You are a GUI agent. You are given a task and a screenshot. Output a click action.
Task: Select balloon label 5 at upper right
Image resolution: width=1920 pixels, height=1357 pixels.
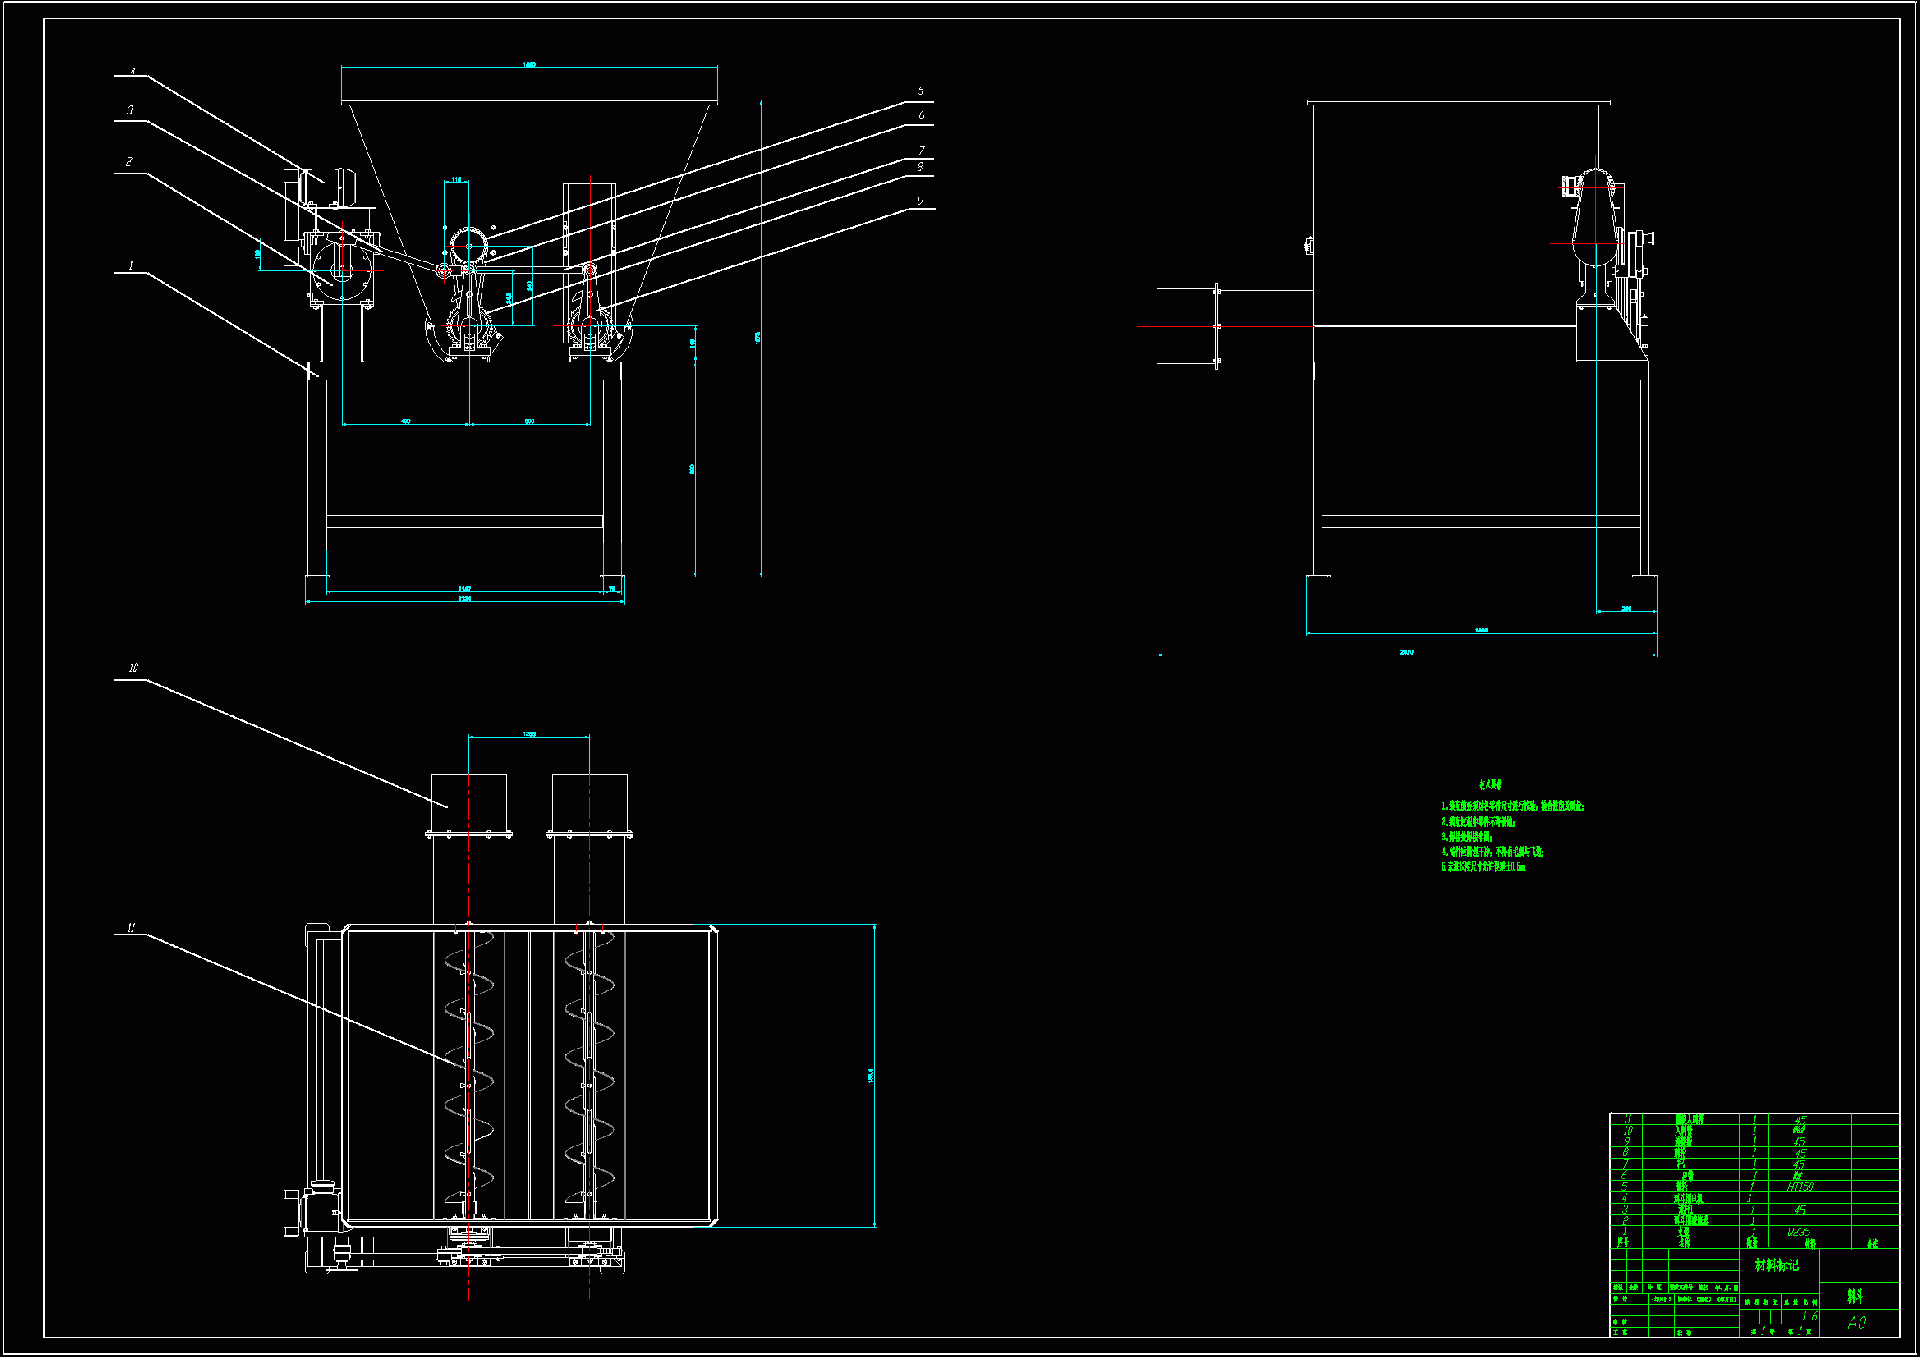(921, 91)
